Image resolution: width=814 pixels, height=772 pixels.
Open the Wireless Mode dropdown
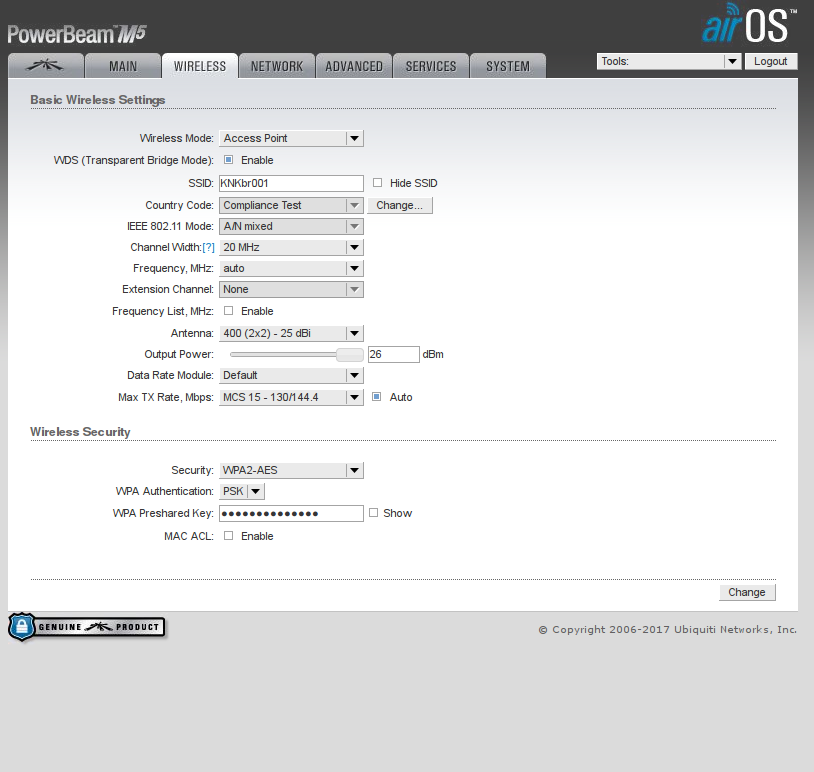click(291, 138)
